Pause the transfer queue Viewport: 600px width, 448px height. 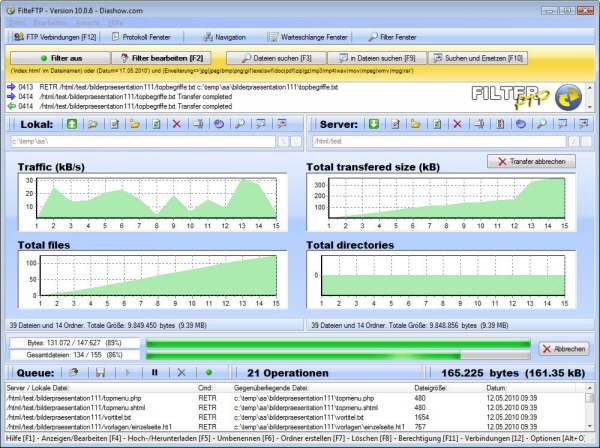(154, 372)
